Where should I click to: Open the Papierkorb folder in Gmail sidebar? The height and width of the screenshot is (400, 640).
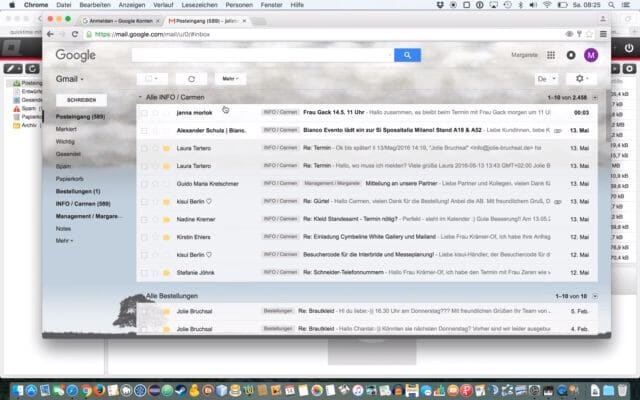pos(70,179)
